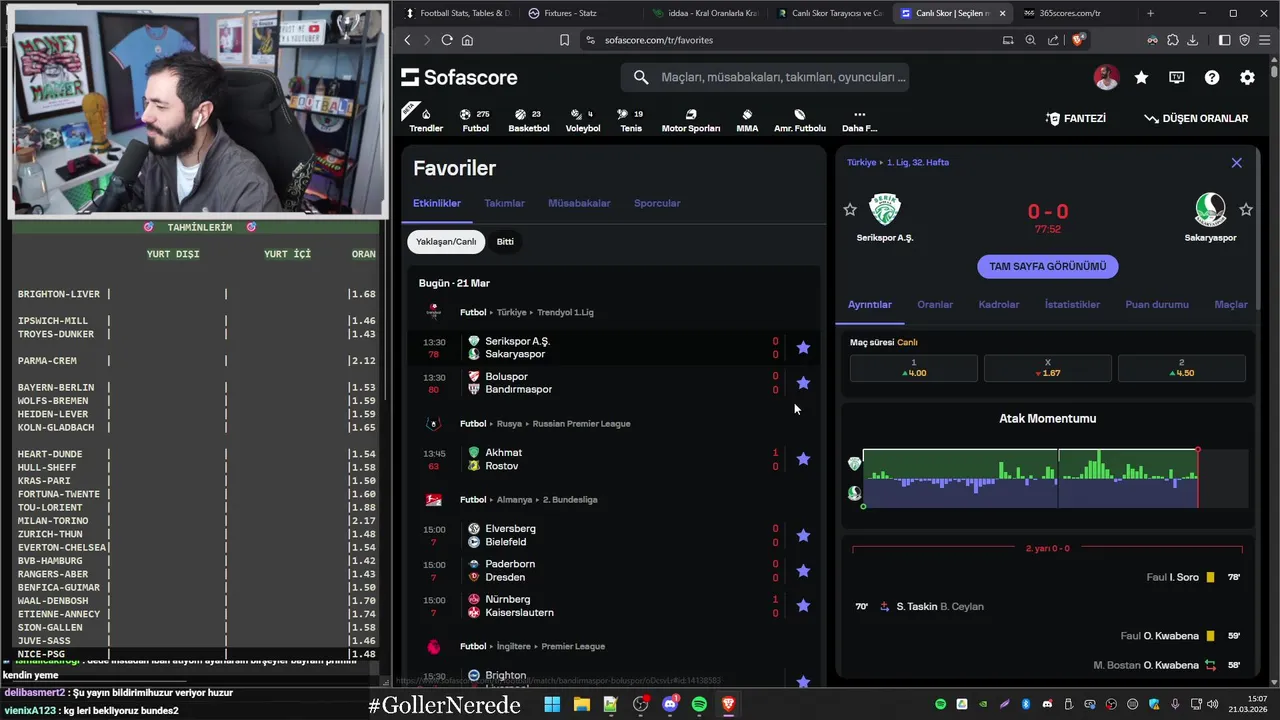Open the Puan durumu tab
This screenshot has height=720, width=1280.
click(1157, 304)
